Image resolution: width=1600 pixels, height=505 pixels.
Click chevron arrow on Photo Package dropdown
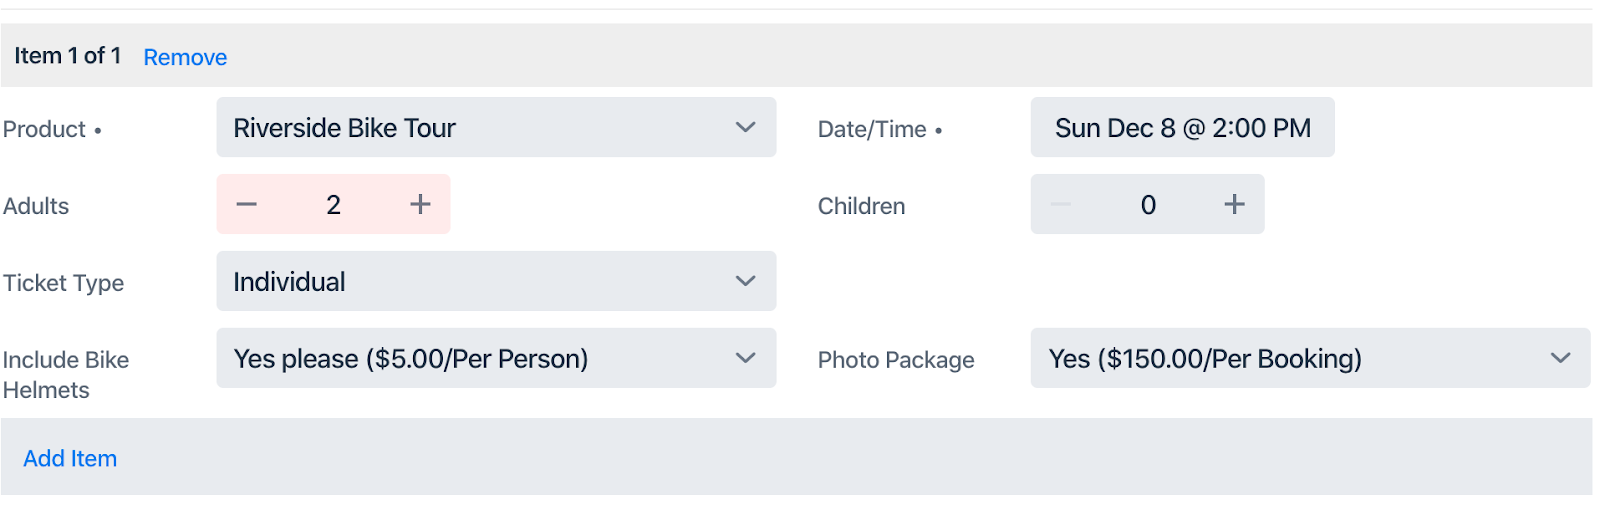[1560, 359]
